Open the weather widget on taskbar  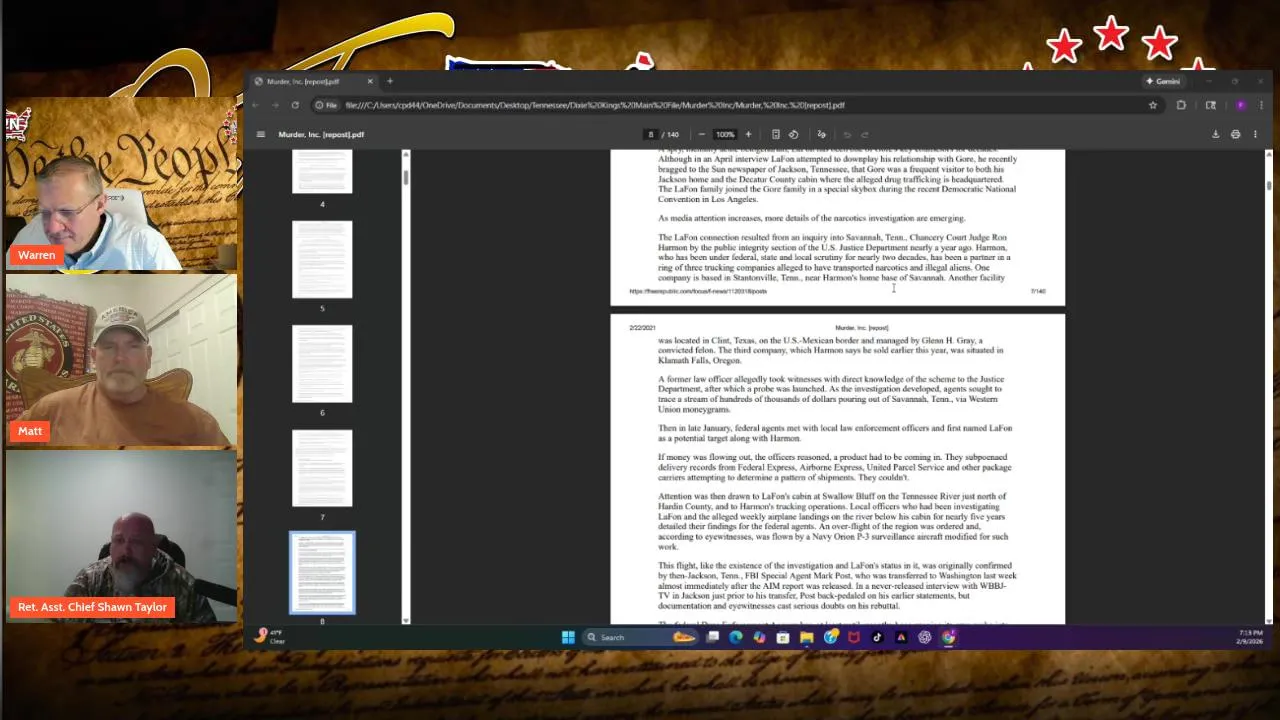point(269,636)
